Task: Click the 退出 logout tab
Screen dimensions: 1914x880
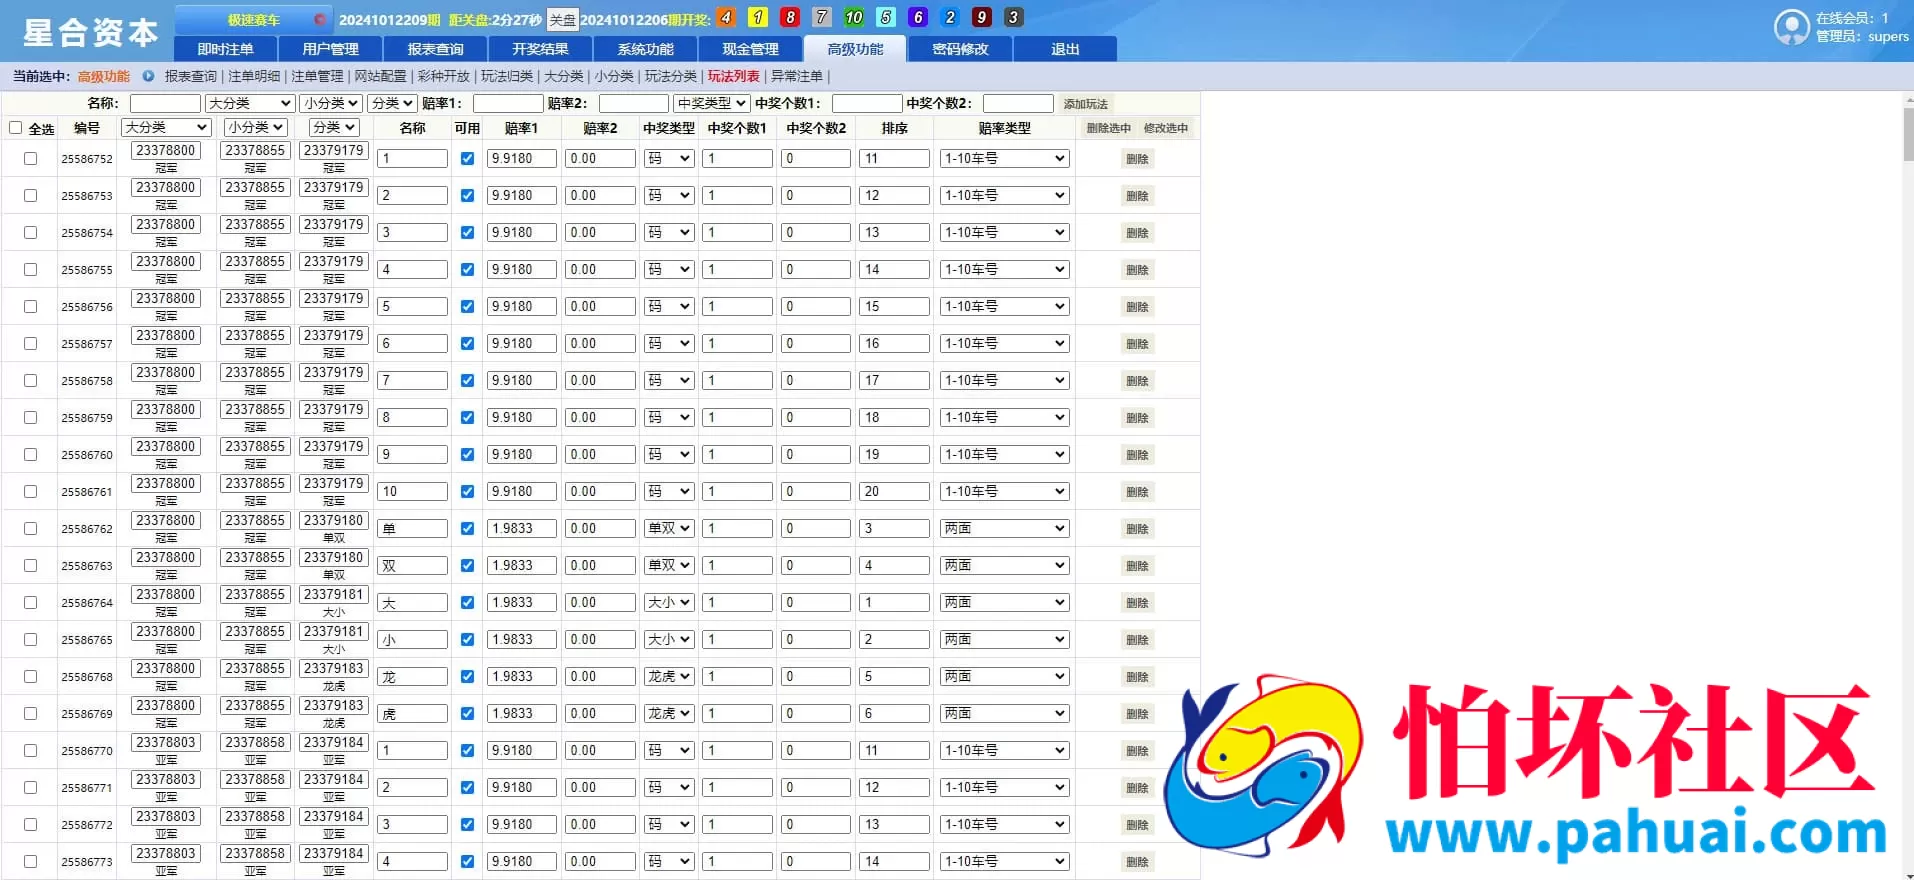Action: pos(1065,49)
